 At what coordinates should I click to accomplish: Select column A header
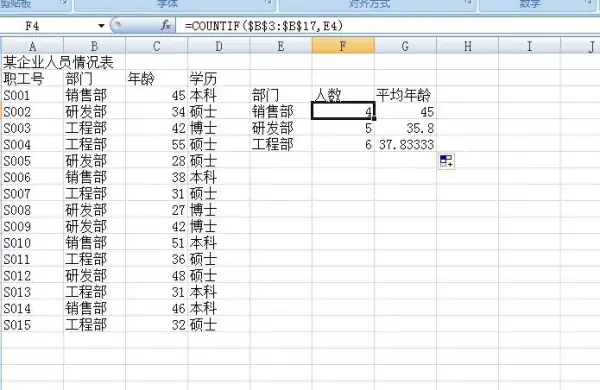(x=33, y=46)
